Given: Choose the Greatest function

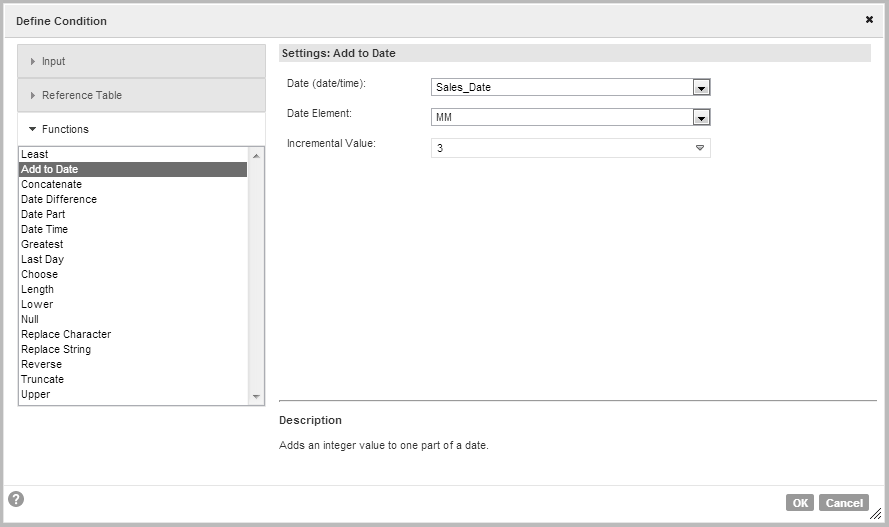Looking at the screenshot, I should (133, 244).
